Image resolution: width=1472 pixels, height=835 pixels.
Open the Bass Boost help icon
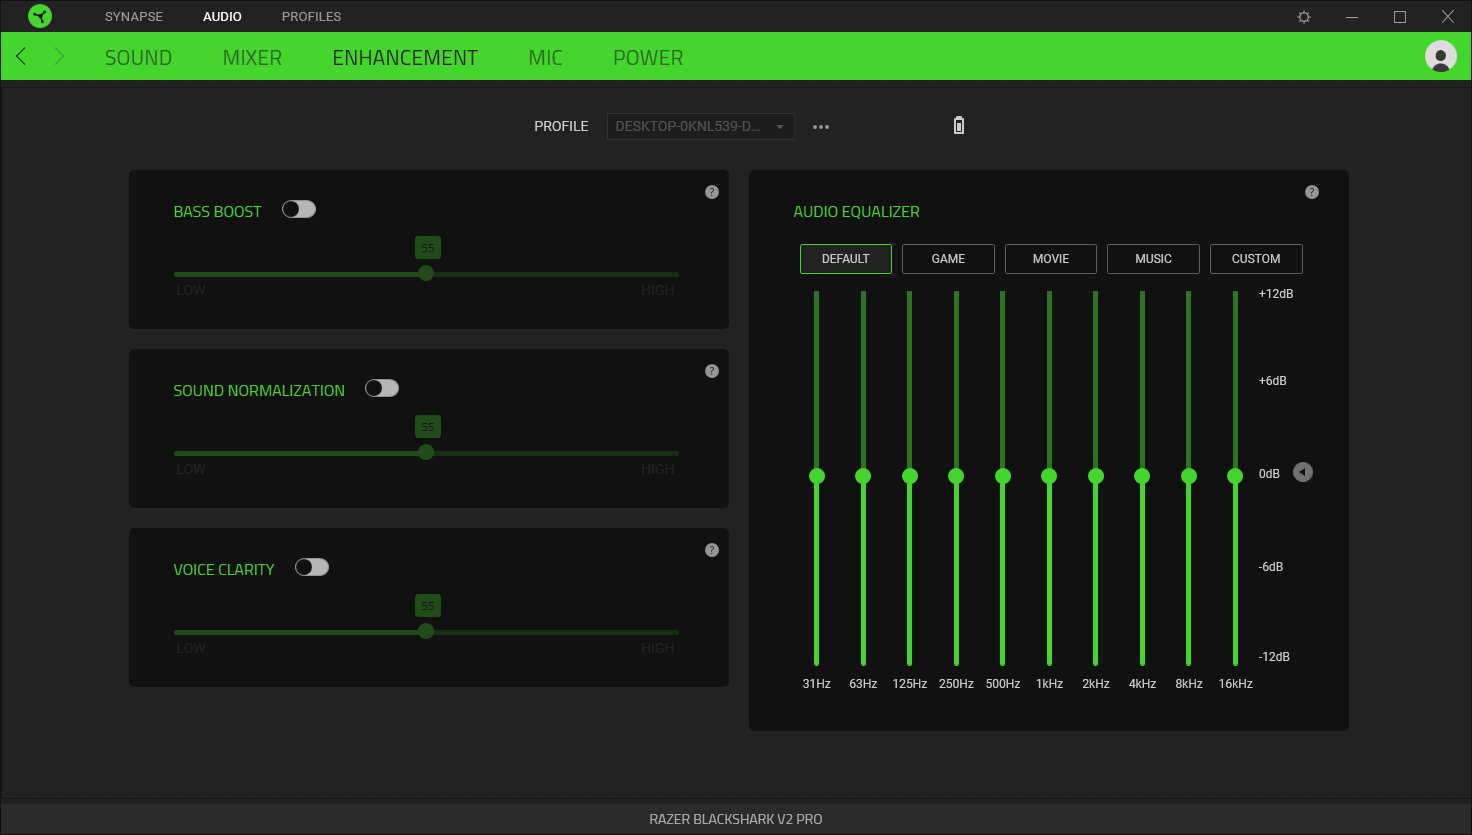[x=712, y=191]
